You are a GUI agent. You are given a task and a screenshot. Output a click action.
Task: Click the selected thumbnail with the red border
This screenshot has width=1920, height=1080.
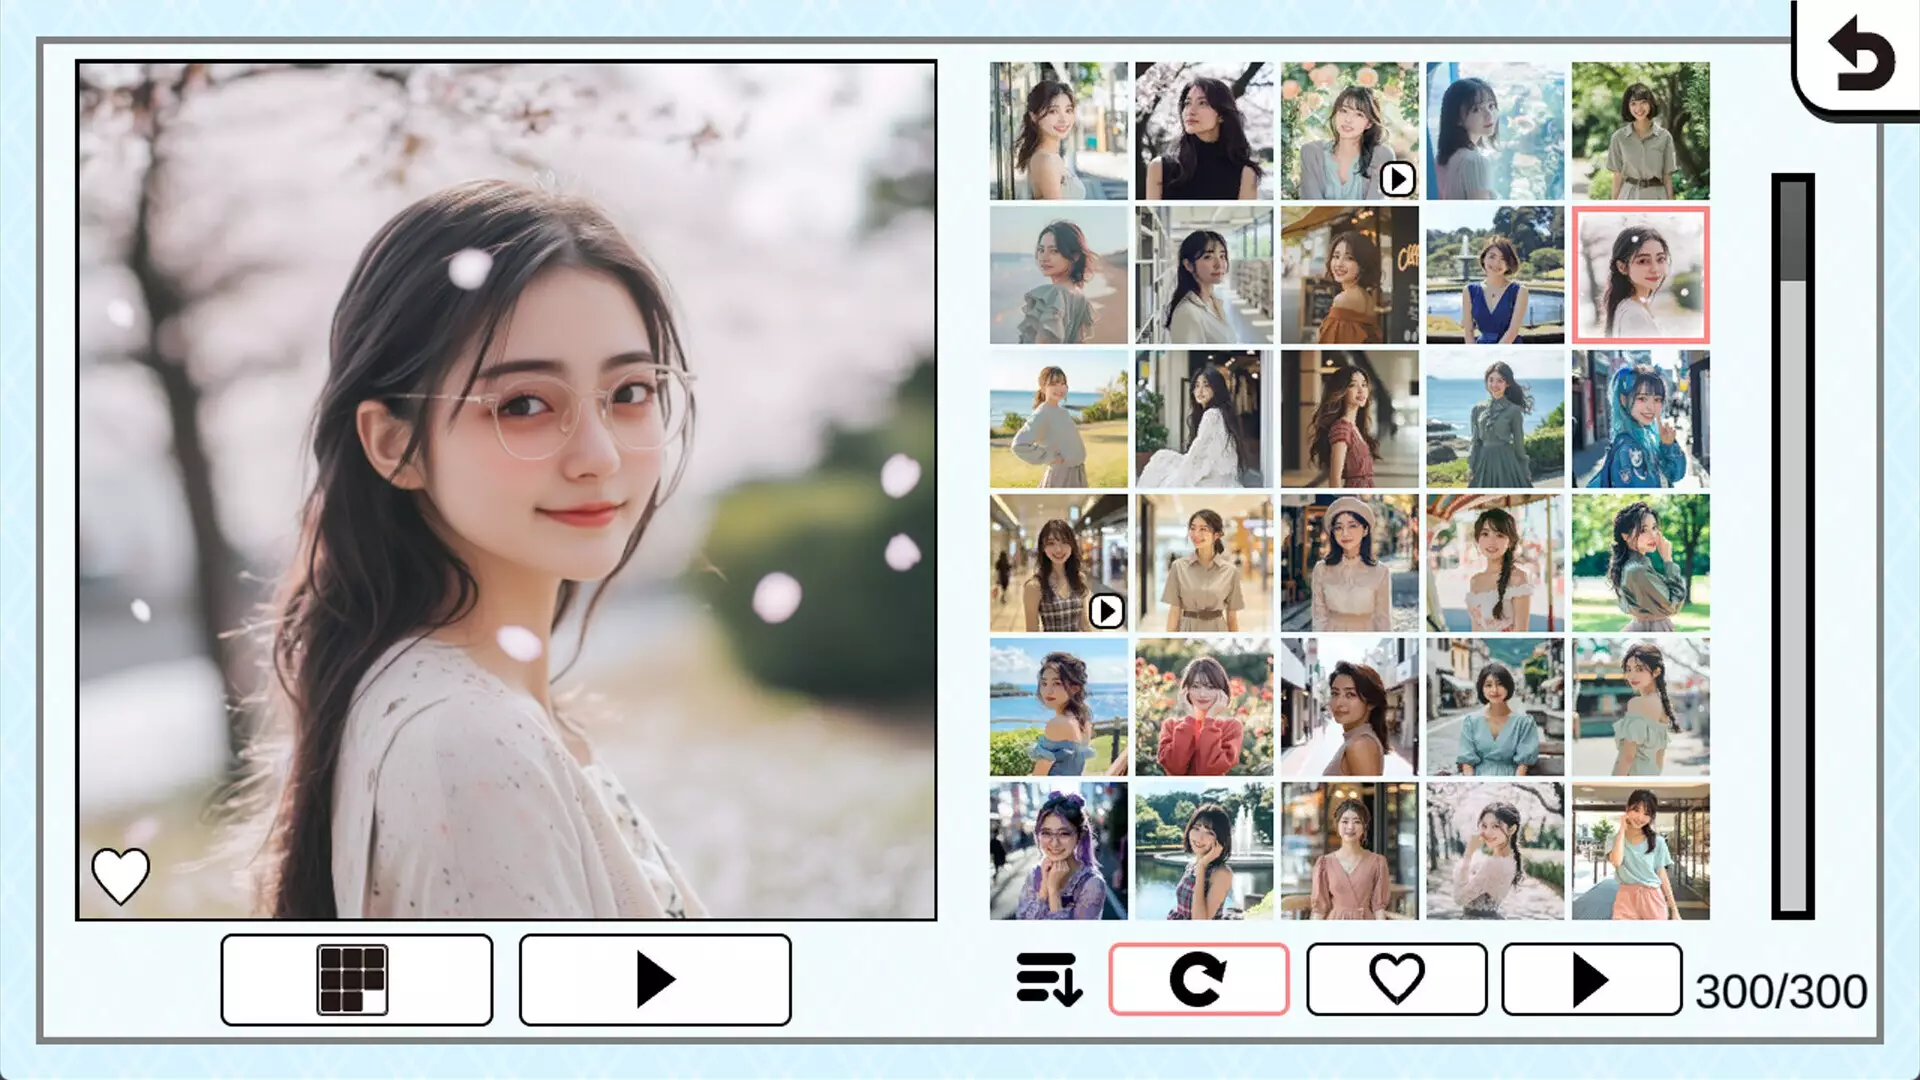(x=1641, y=272)
